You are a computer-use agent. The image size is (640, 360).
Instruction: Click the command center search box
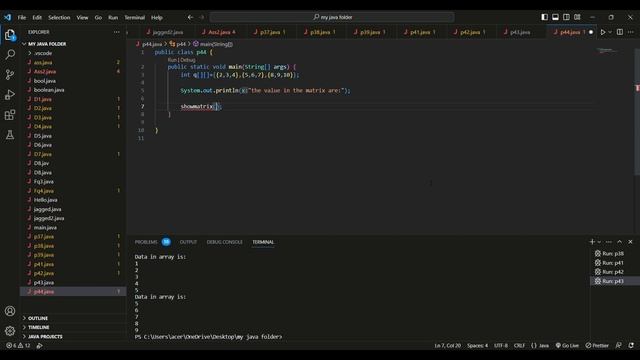(x=332, y=17)
